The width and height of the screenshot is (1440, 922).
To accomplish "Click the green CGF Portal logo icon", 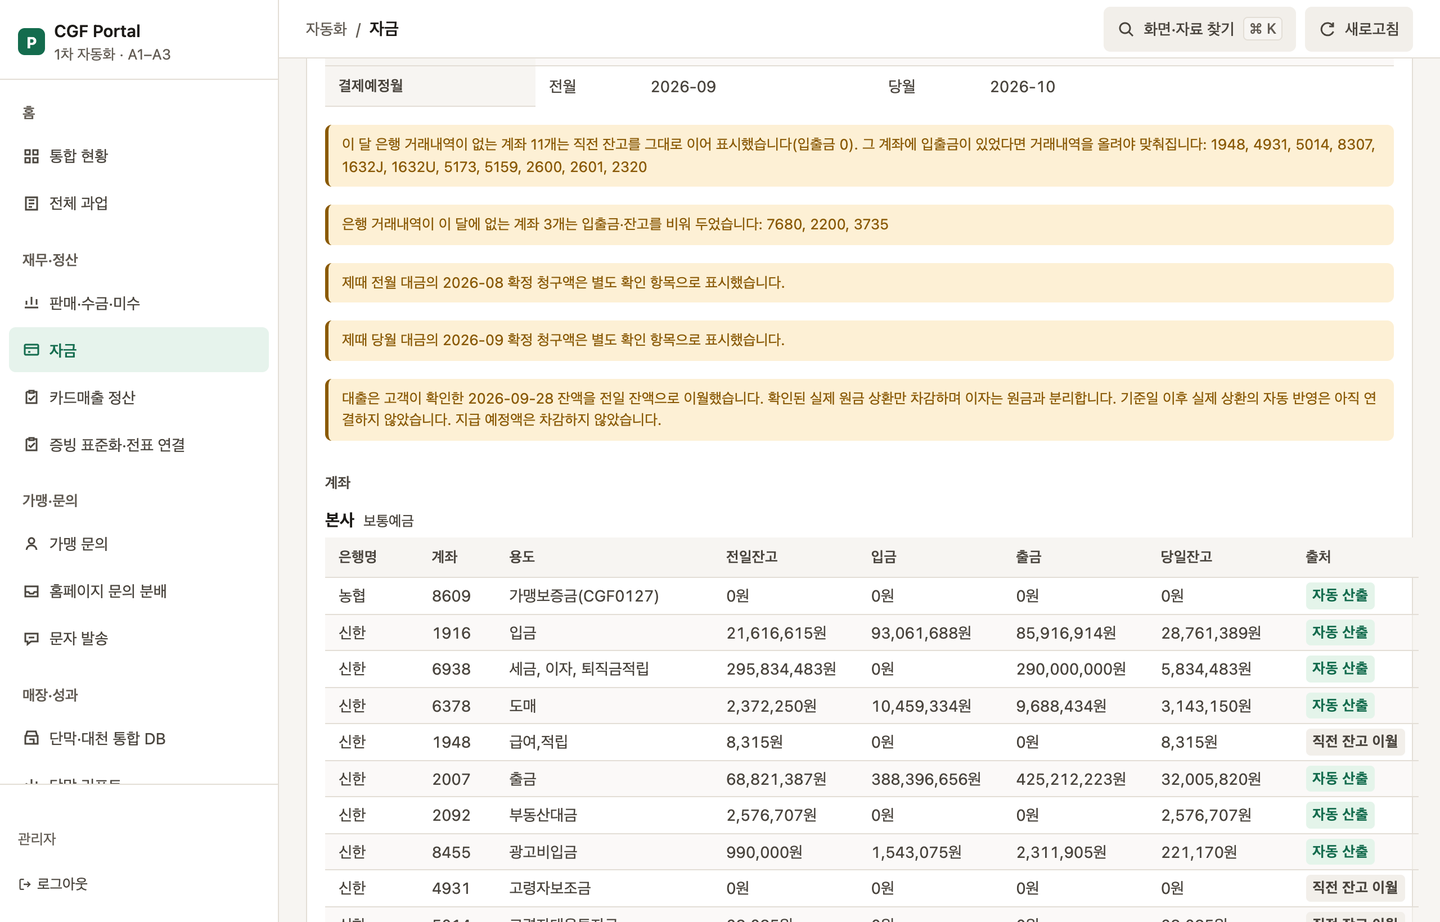I will tap(31, 42).
